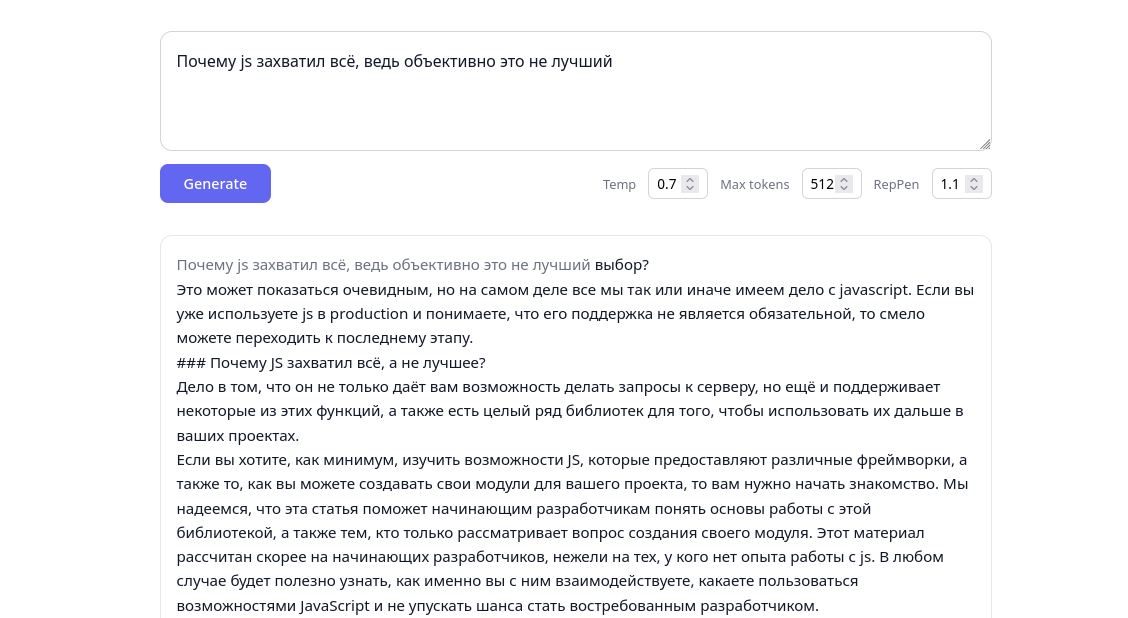The height and width of the screenshot is (618, 1128).
Task: Click the Max tokens label
Action: click(755, 184)
